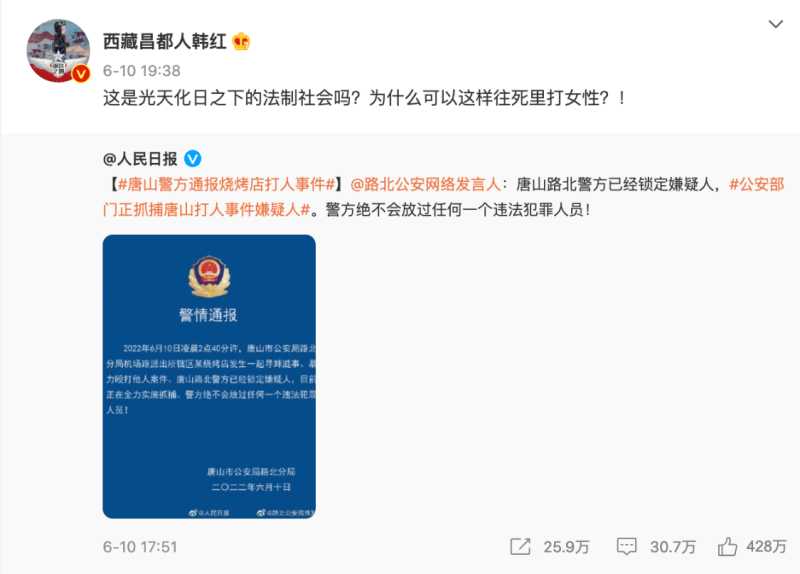Open hashtag #唐山警方通报烧烤店打人事件#
The width and height of the screenshot is (800, 574).
pos(226,184)
